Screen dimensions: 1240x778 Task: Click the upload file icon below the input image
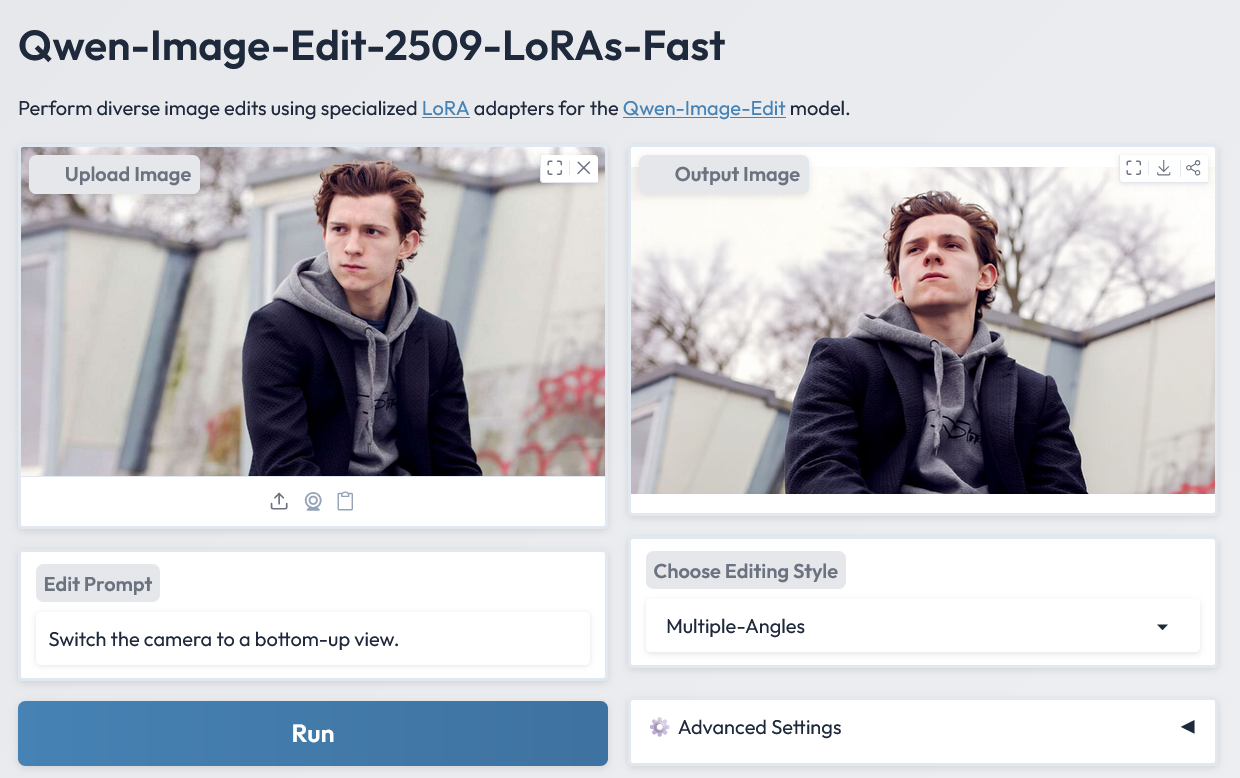(x=279, y=501)
